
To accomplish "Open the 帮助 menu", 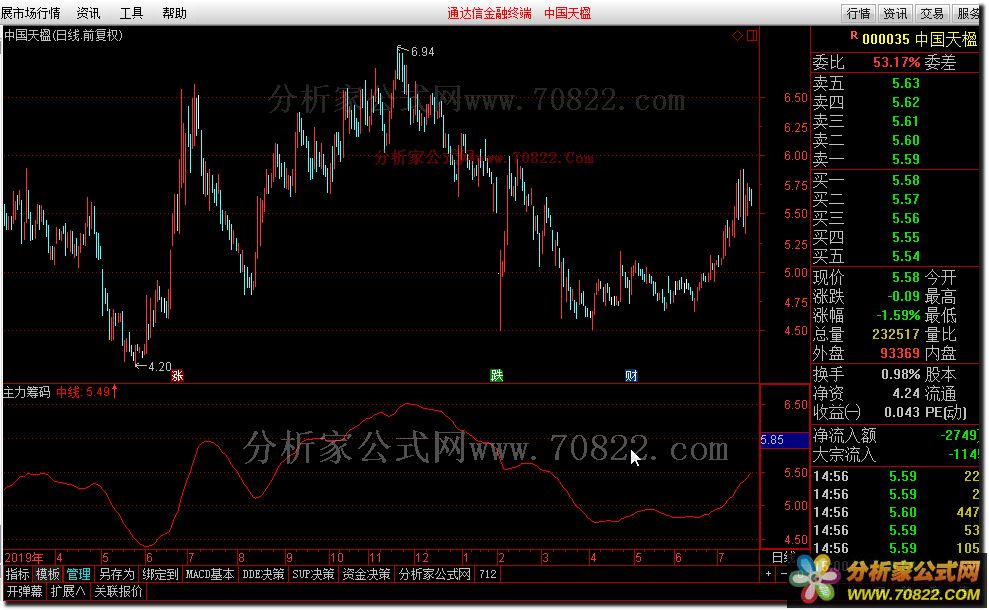I will [175, 13].
